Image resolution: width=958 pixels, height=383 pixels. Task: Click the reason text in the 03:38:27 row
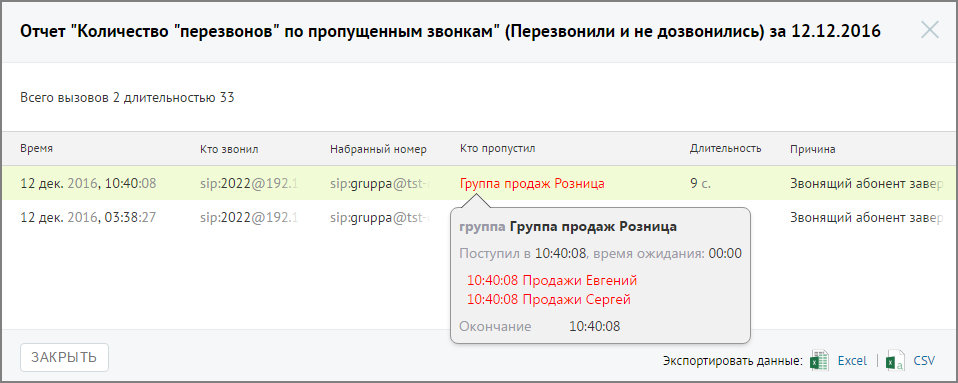(867, 217)
